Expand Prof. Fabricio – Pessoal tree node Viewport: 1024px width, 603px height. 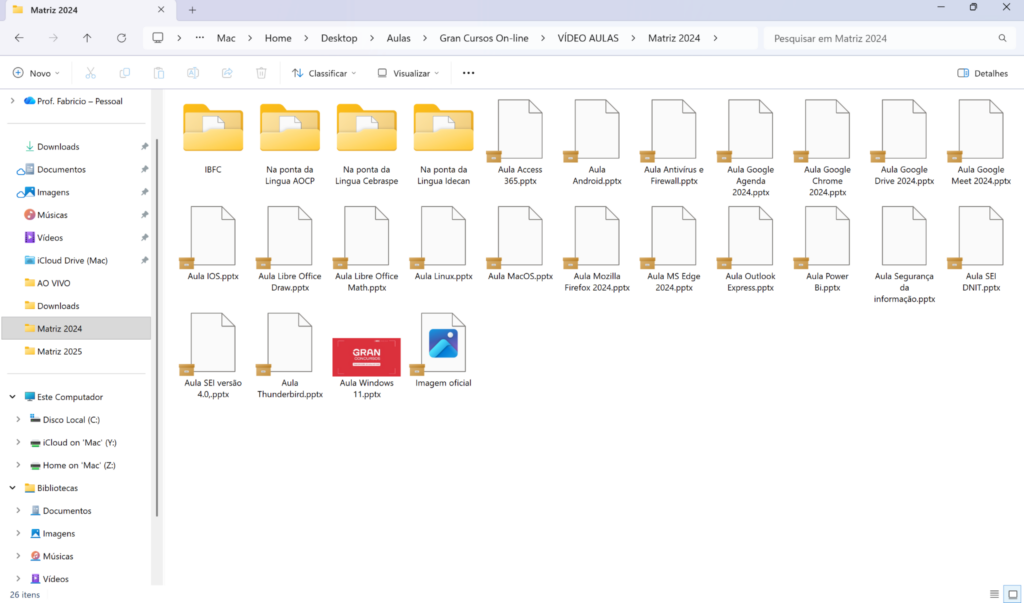(x=12, y=101)
